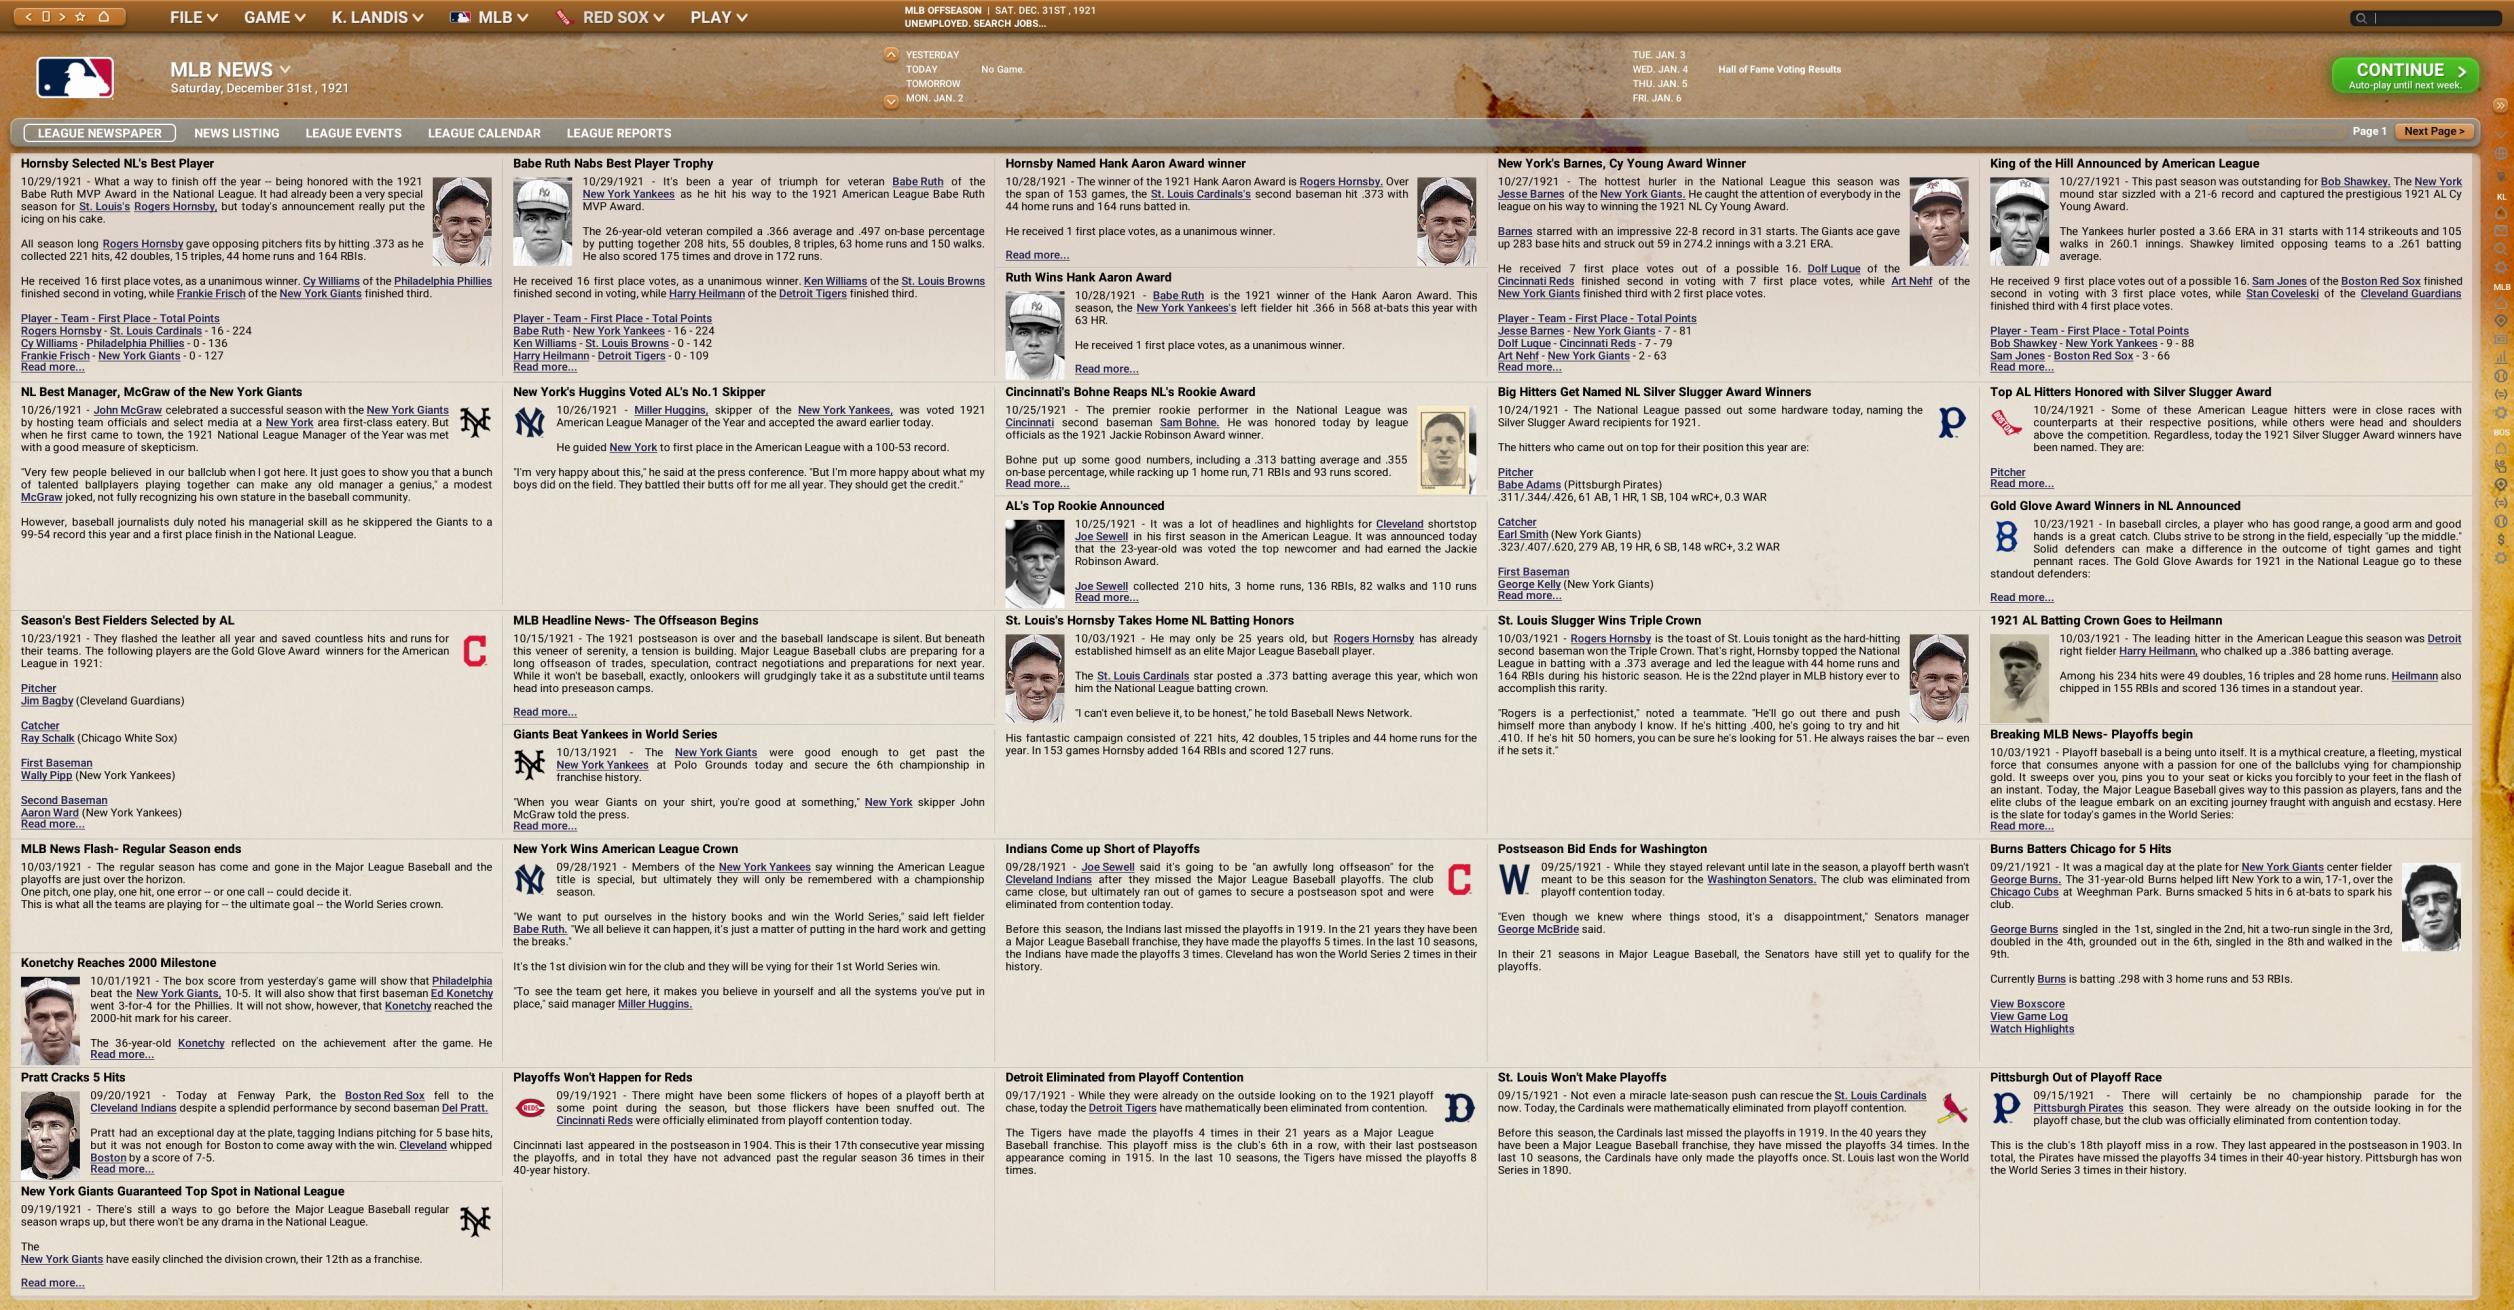Open the dollar sign finances icon

tap(2501, 540)
